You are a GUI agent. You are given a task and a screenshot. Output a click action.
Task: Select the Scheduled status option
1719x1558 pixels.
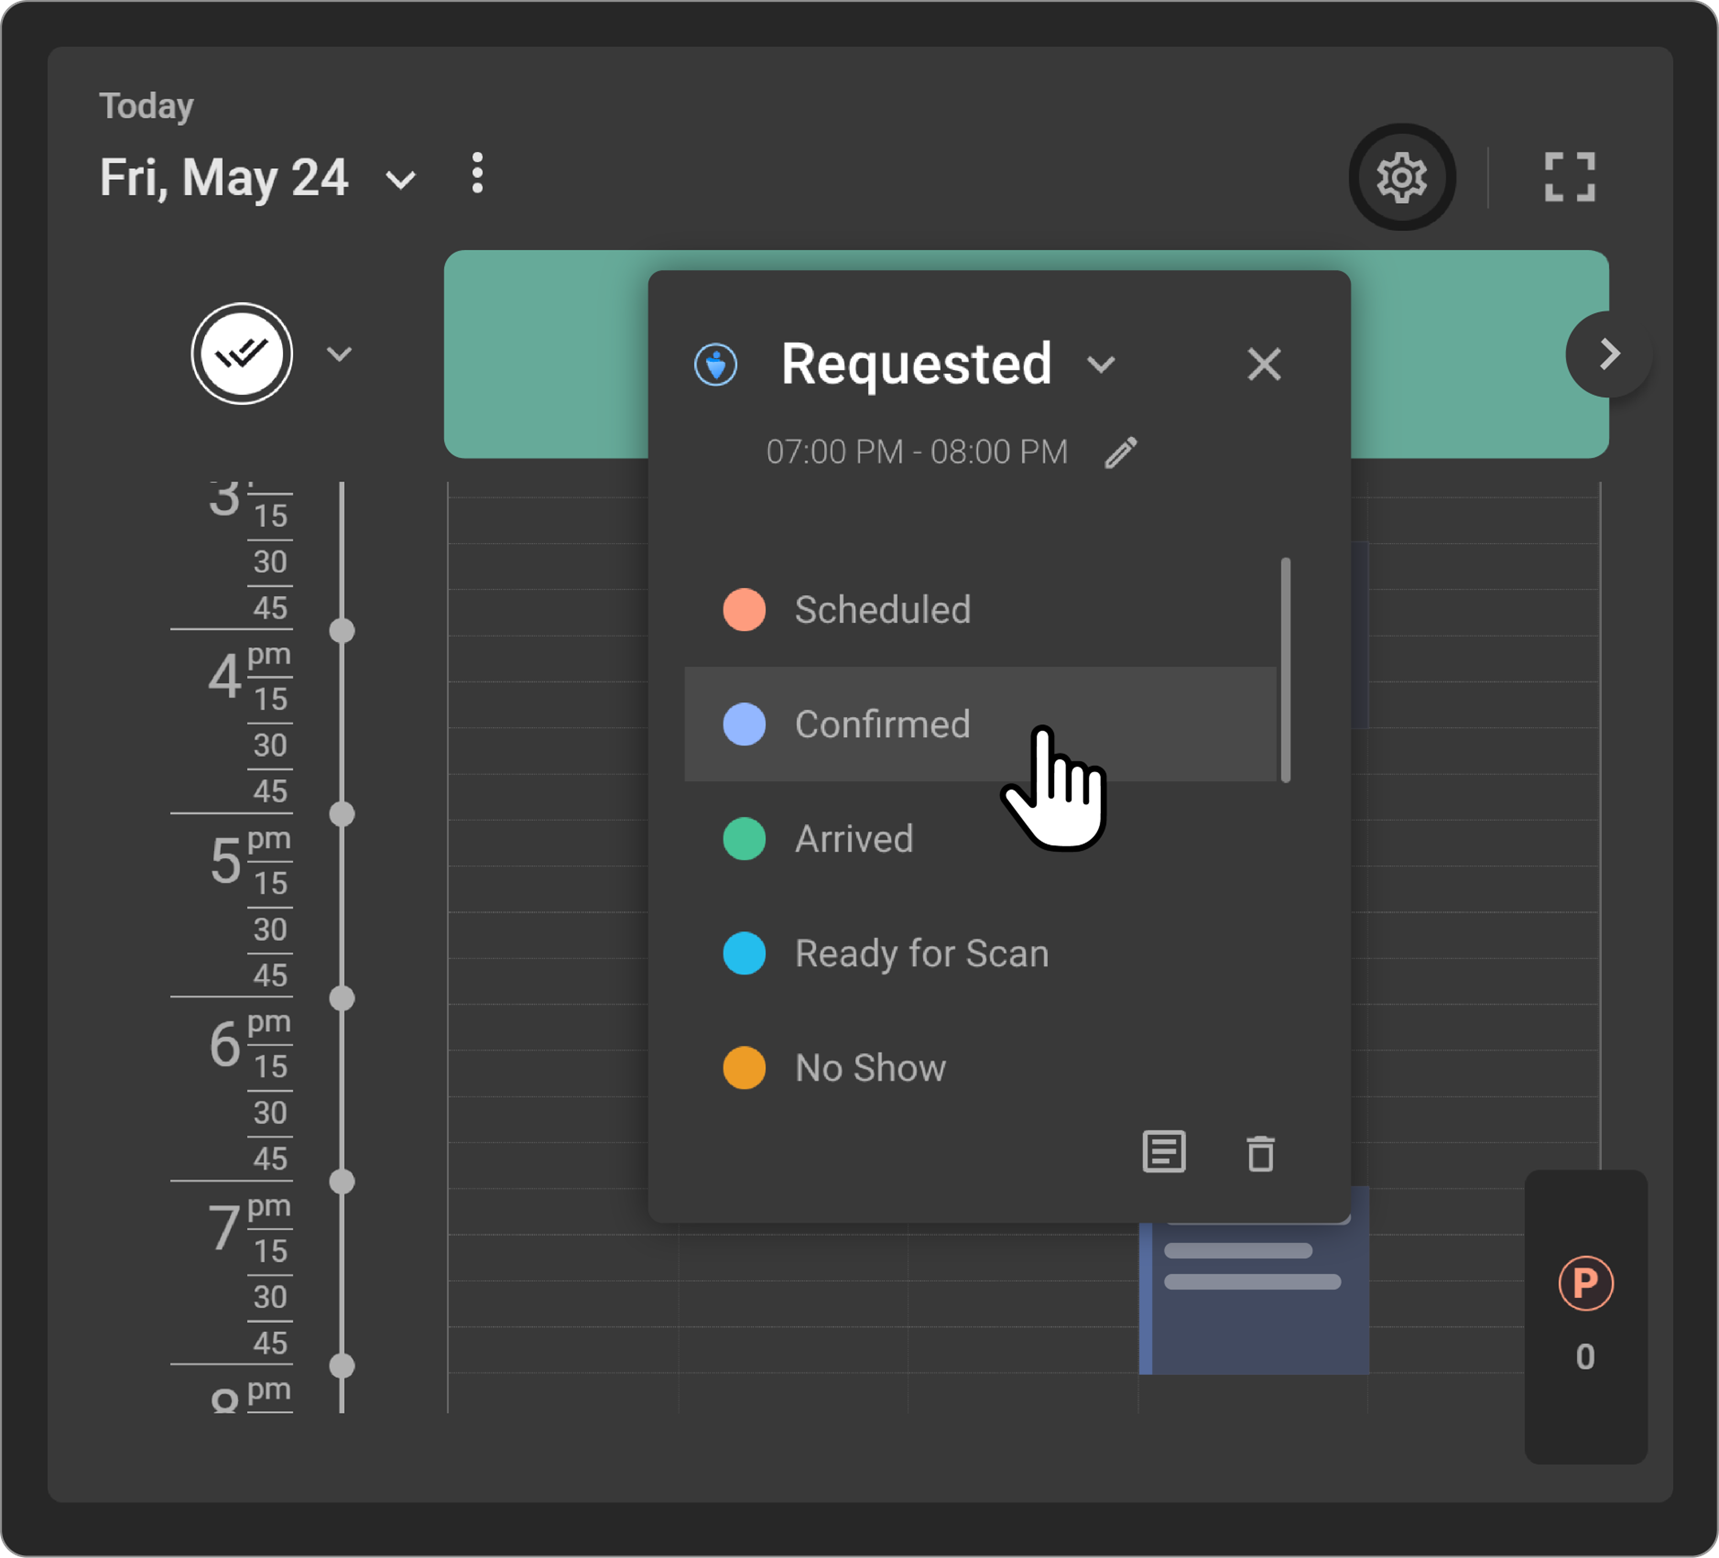click(882, 610)
